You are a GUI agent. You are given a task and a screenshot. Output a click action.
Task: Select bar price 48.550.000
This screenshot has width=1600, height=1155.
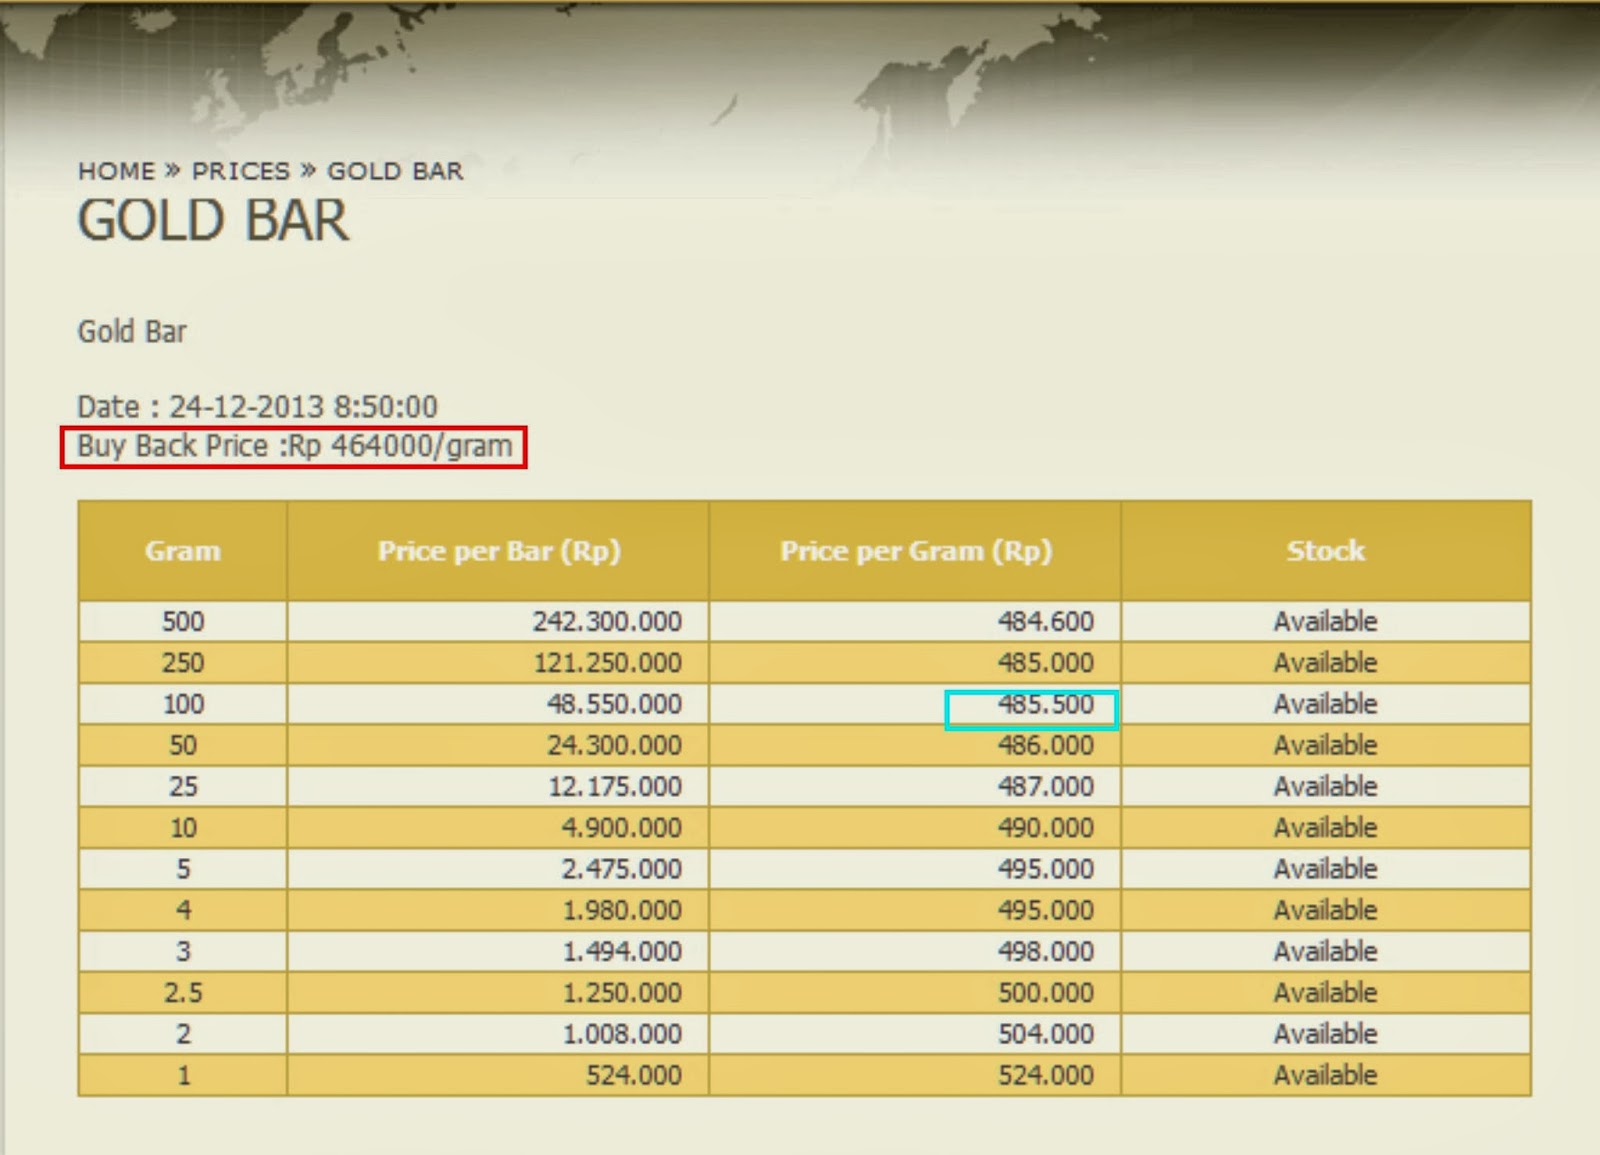(614, 704)
